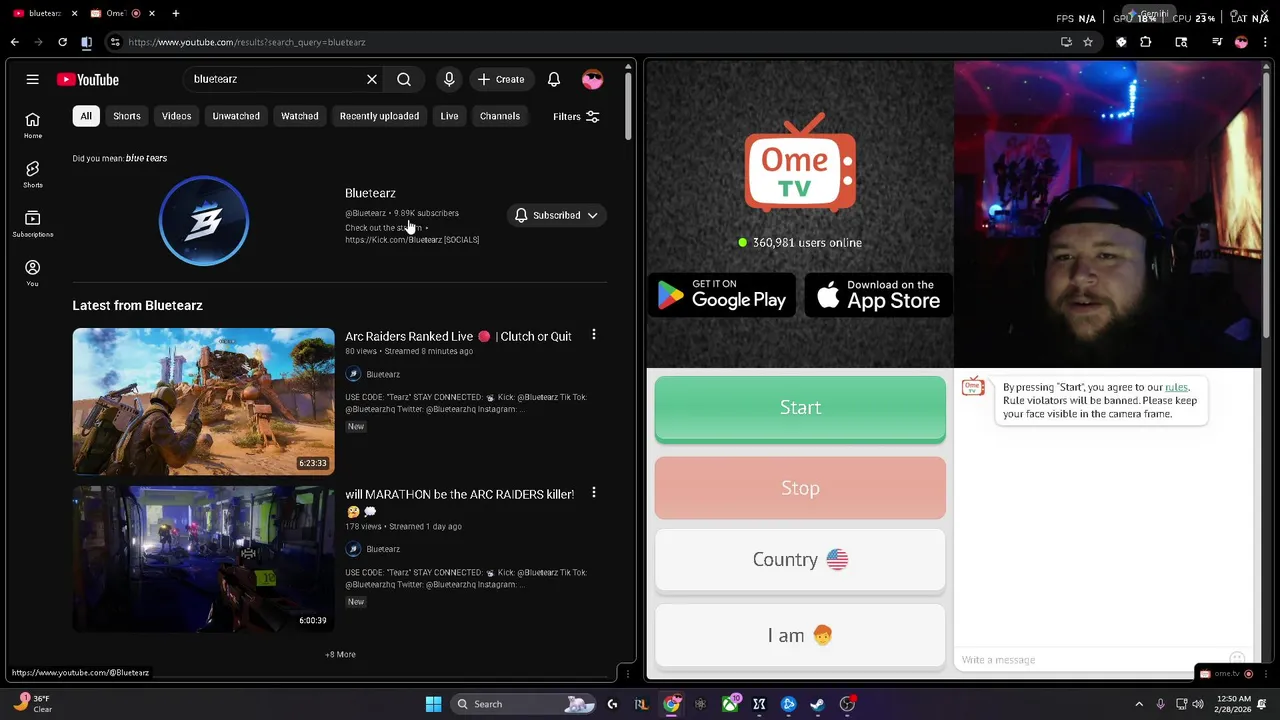Click the browser address bar URL
The height and width of the screenshot is (720, 1280).
(247, 42)
